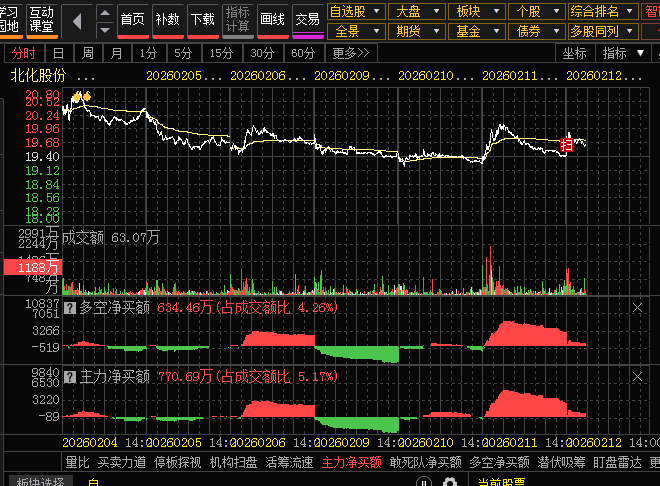Viewport: 660px width, 486px height.
Task: Select the 60分 period tab
Action: (303, 53)
